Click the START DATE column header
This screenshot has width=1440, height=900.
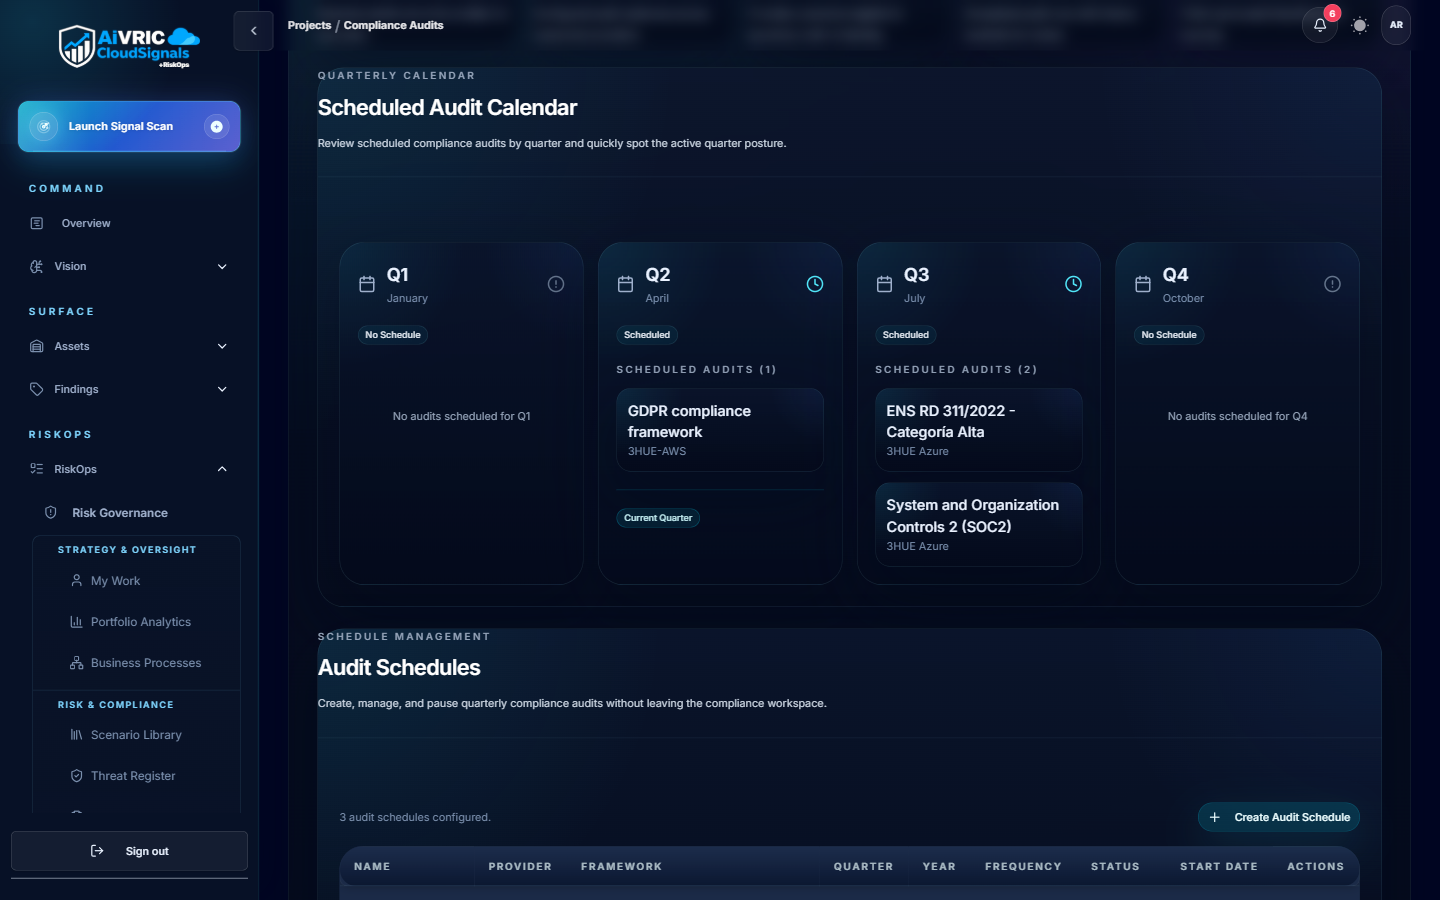click(x=1218, y=867)
